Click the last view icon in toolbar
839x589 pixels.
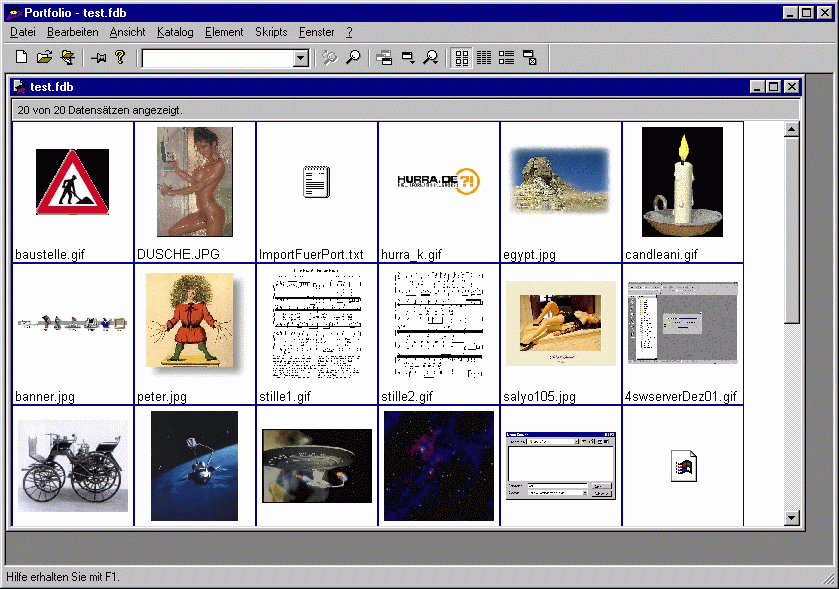[x=530, y=58]
